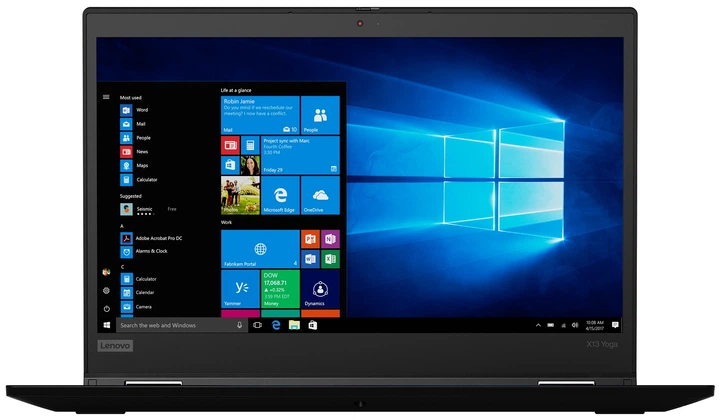Open the Dynamics tile
This screenshot has width=720, height=419.
321,289
